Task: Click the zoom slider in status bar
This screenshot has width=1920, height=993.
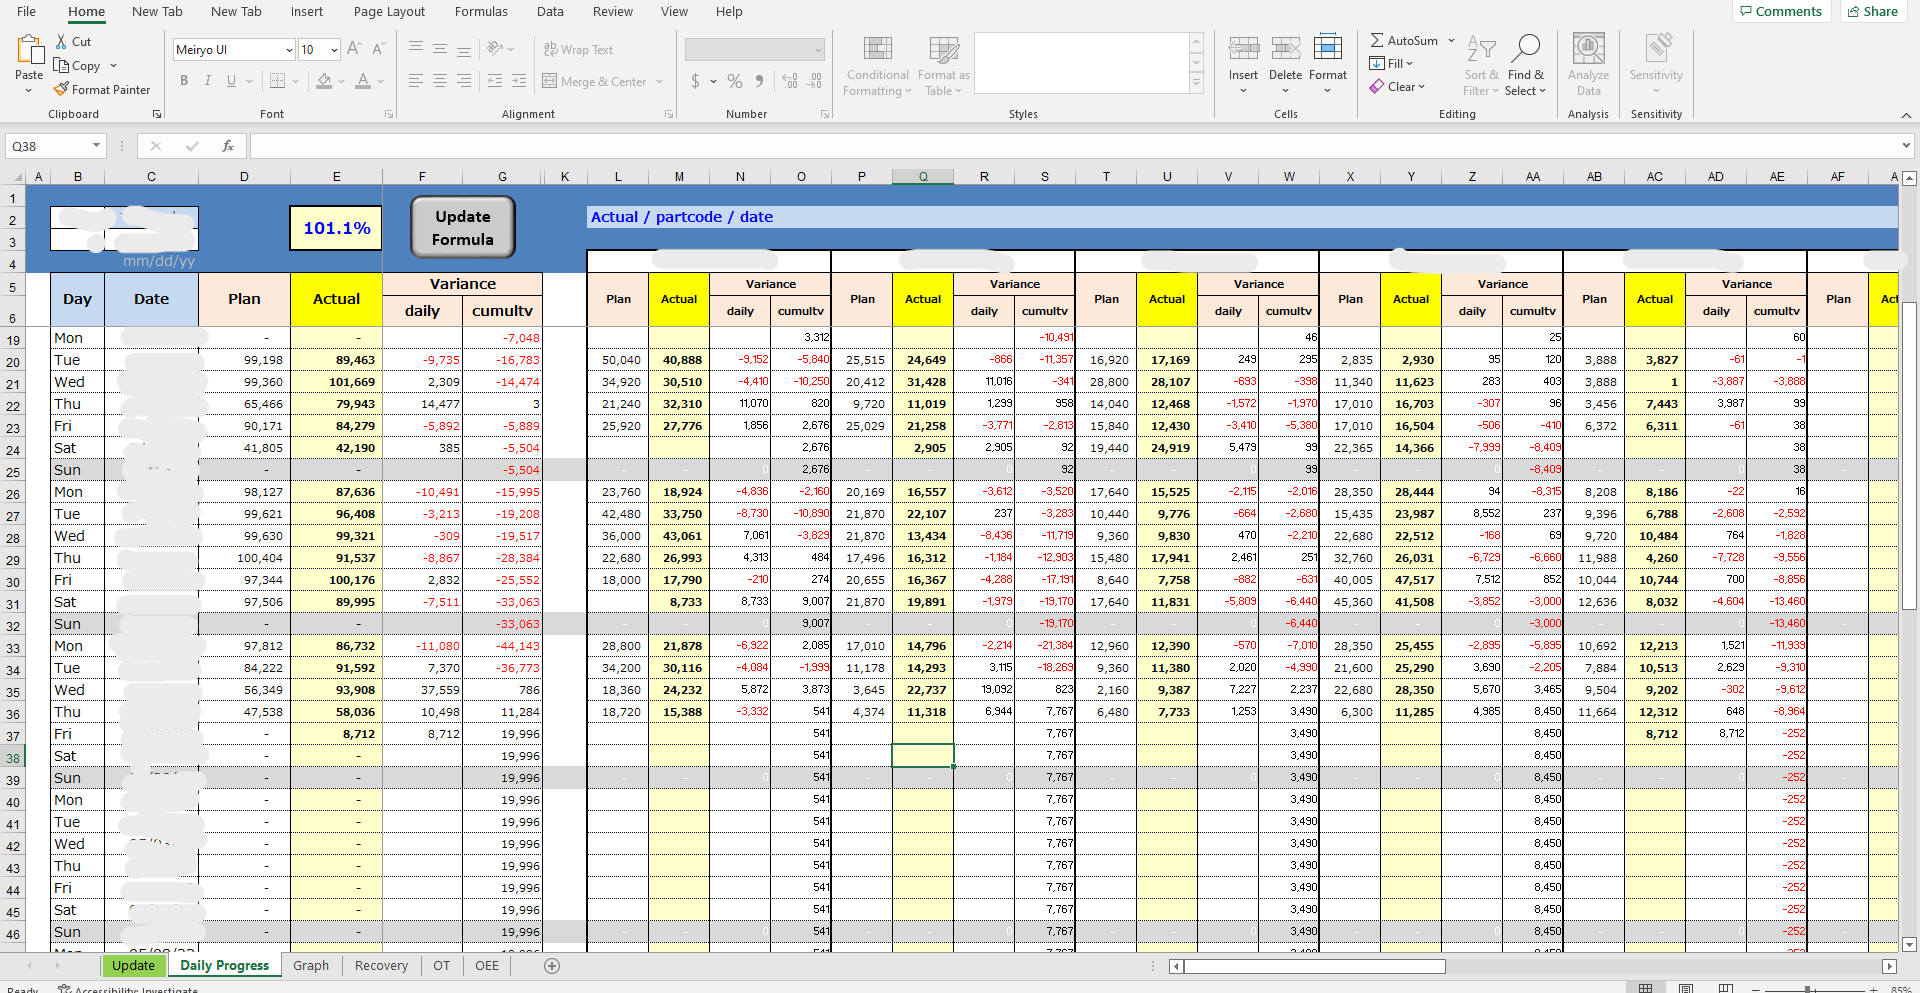Action: 1807,989
